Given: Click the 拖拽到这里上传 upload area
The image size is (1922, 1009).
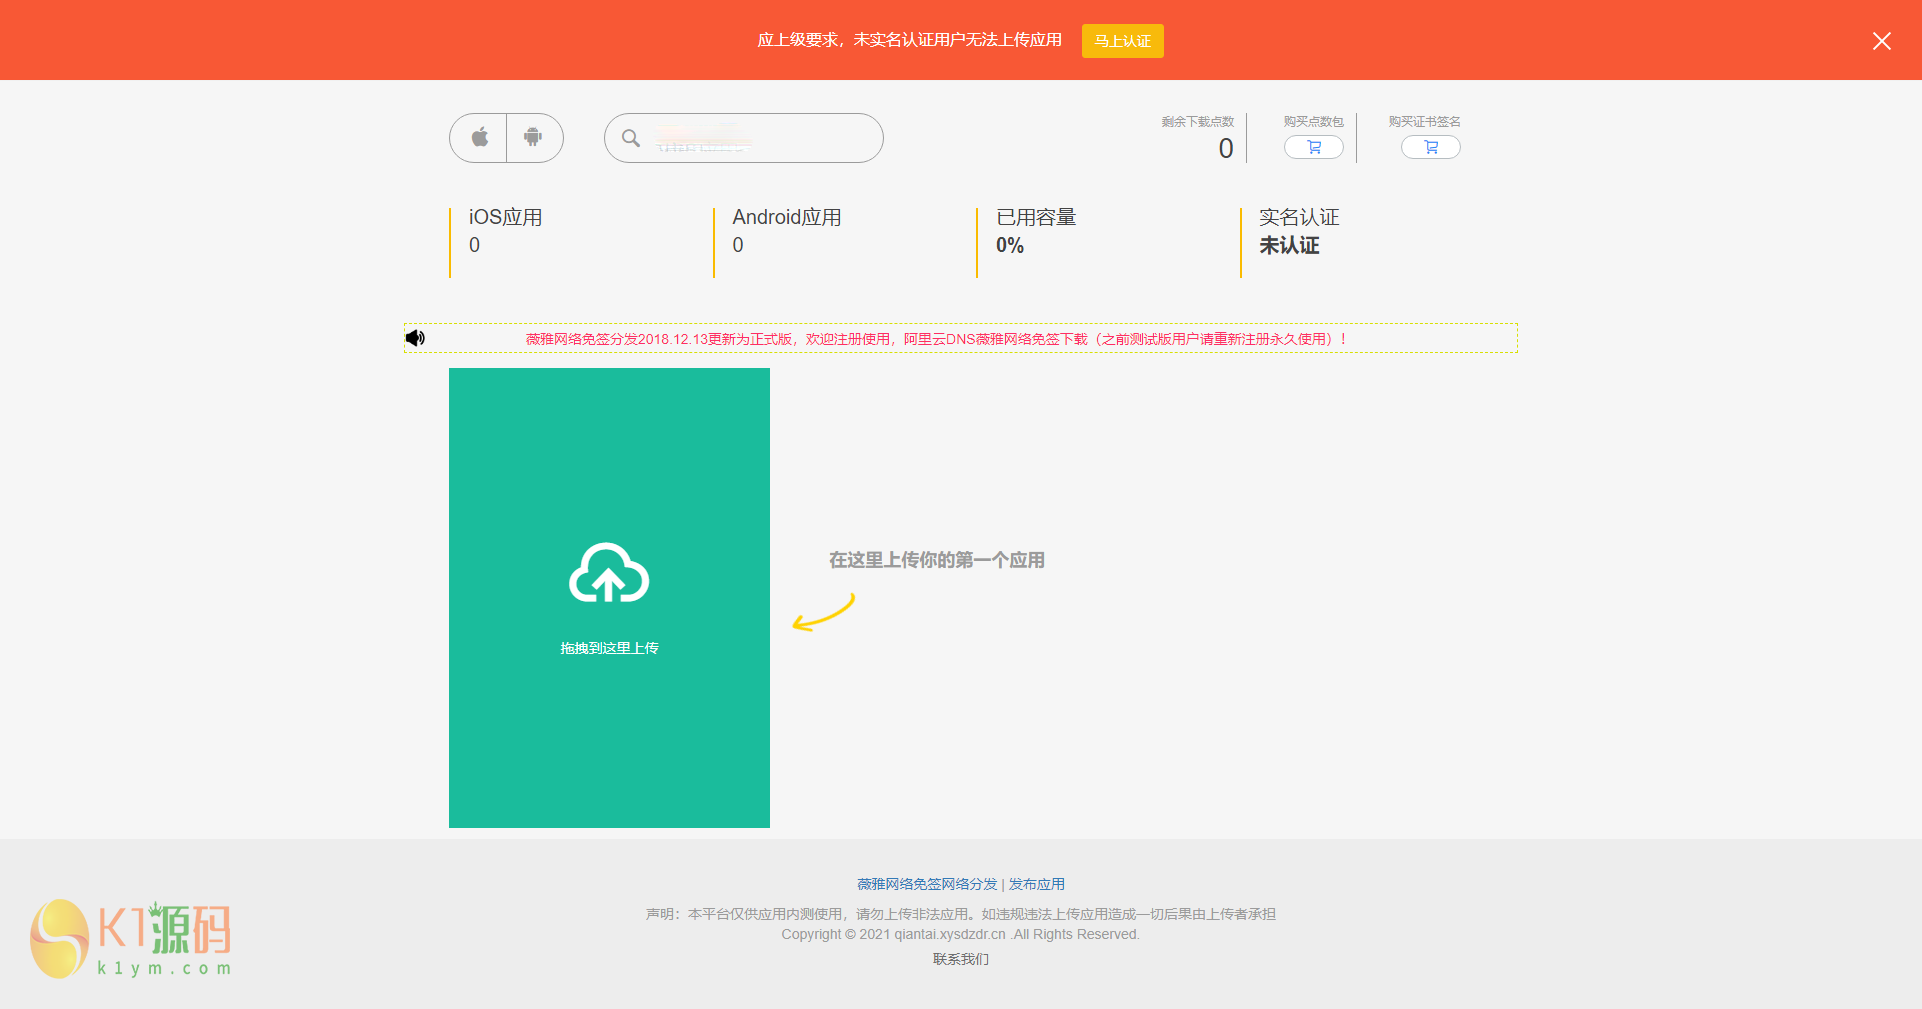Looking at the screenshot, I should click(609, 648).
